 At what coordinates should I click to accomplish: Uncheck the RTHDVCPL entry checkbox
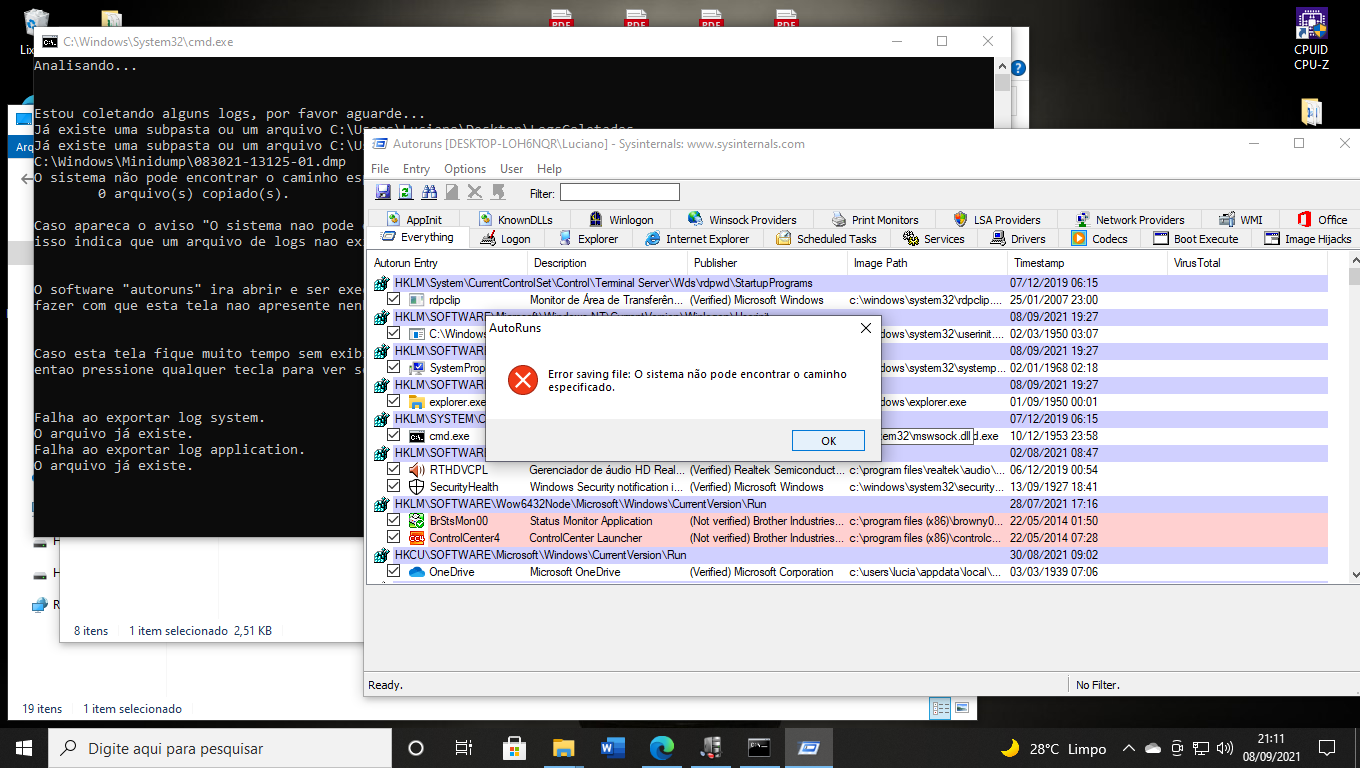(394, 470)
